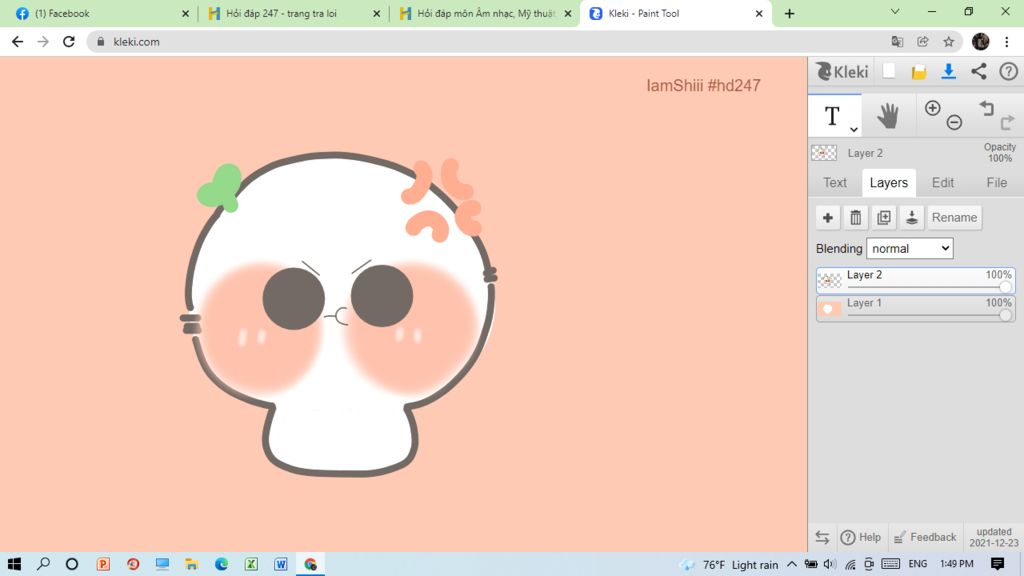1024x576 pixels.
Task: Adjust the Layer 2 opacity slider
Action: click(x=1005, y=287)
